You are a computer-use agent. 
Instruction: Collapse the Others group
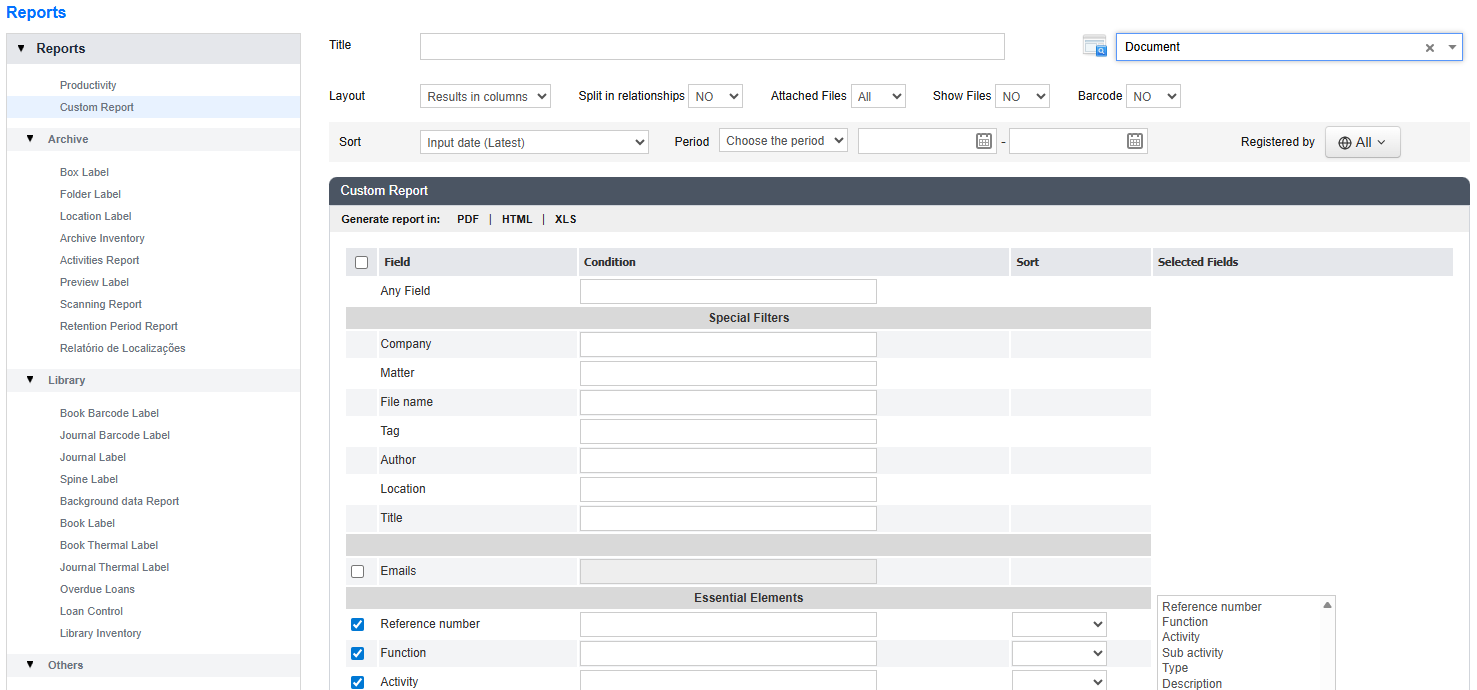pyautogui.click(x=31, y=665)
